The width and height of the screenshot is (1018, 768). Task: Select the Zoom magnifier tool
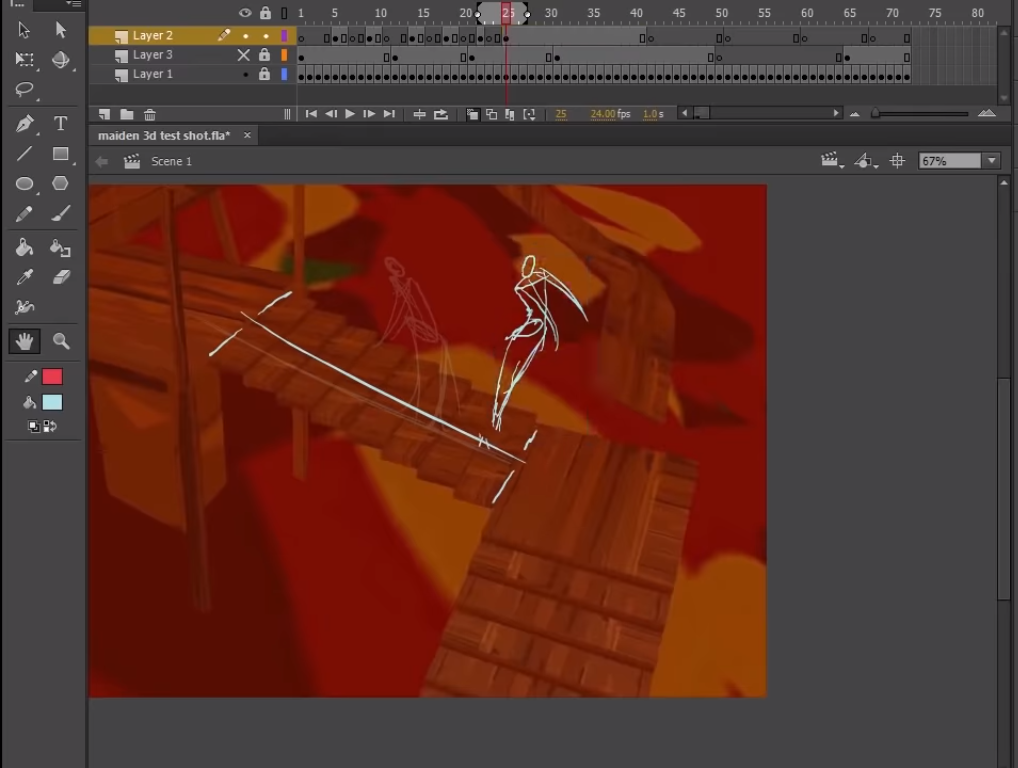tap(61, 341)
